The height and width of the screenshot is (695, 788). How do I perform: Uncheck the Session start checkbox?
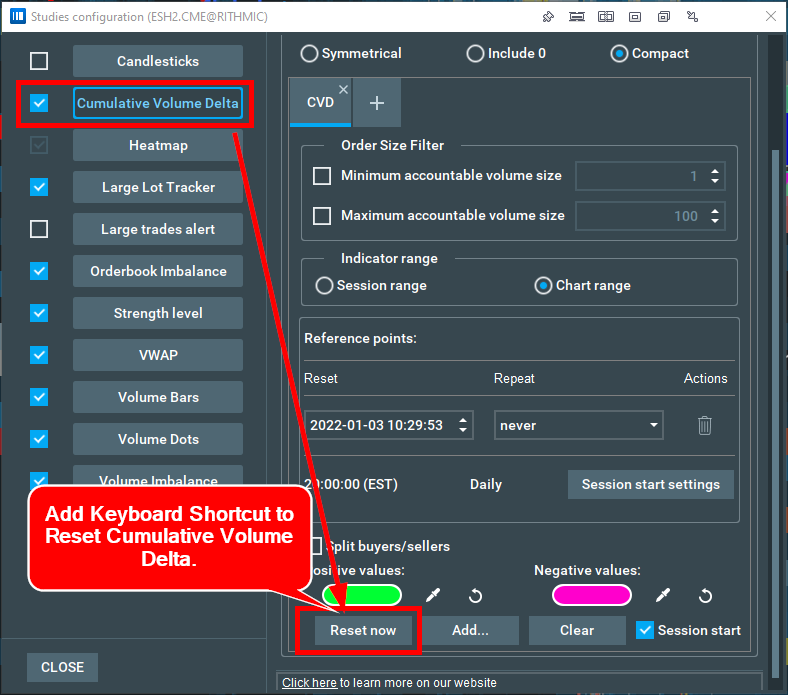pyautogui.click(x=645, y=630)
